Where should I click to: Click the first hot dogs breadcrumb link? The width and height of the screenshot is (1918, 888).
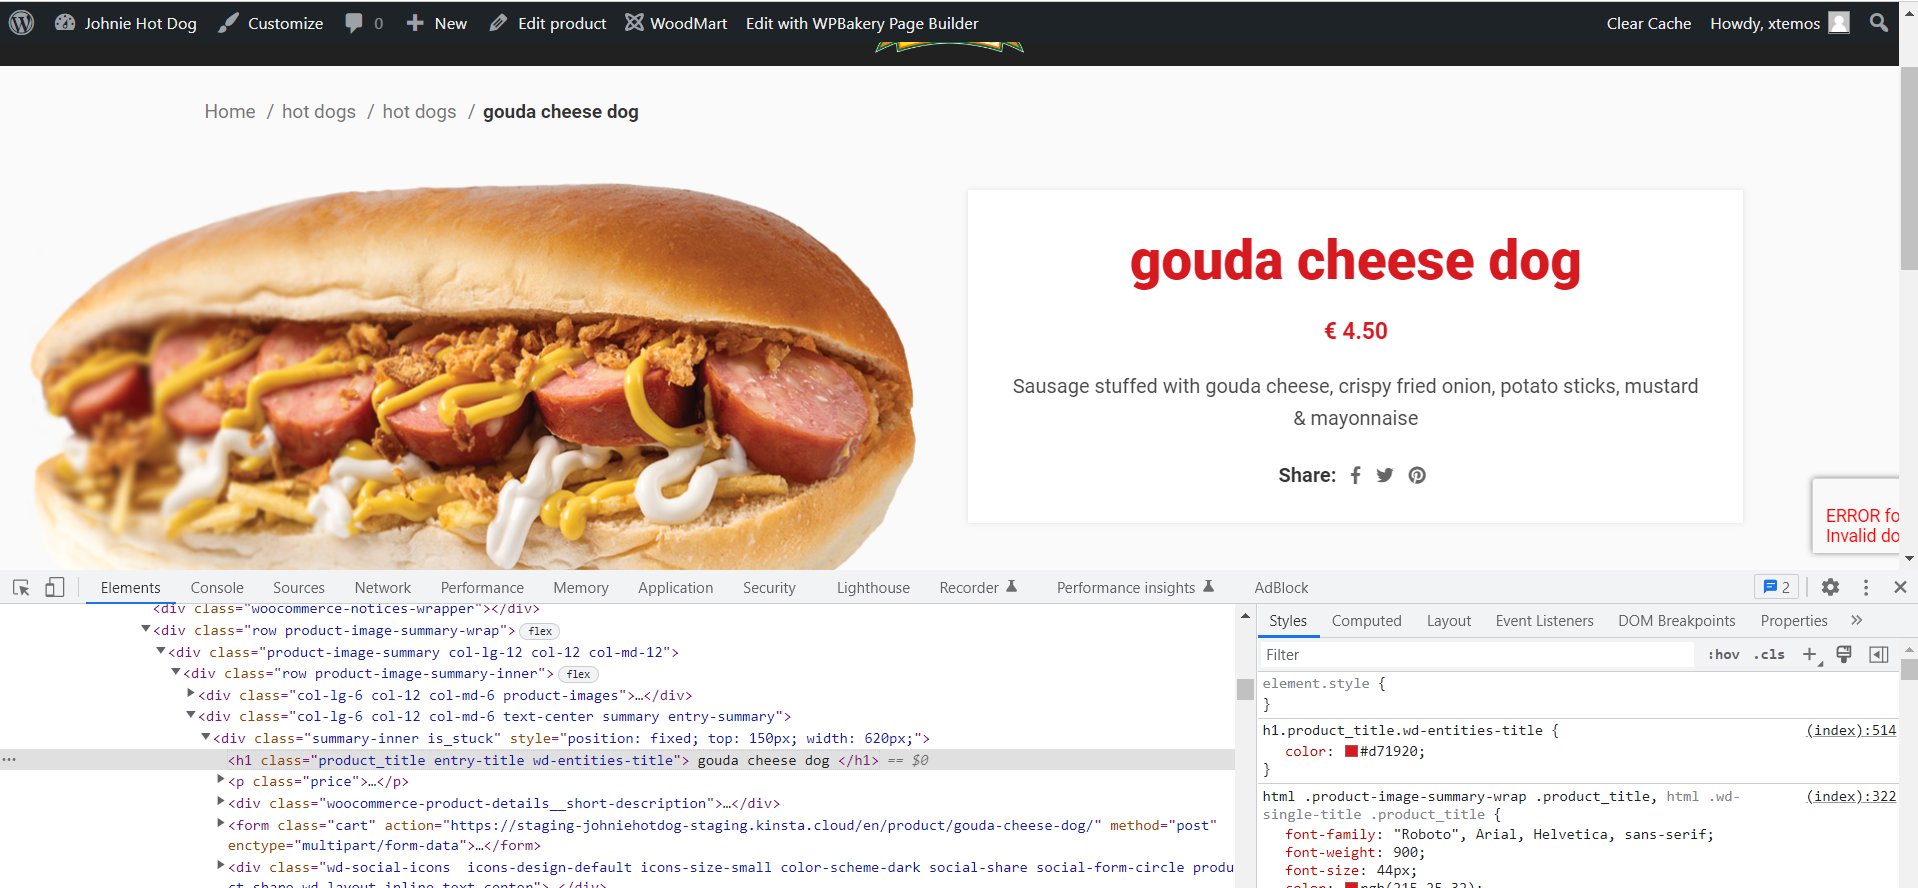pos(319,112)
